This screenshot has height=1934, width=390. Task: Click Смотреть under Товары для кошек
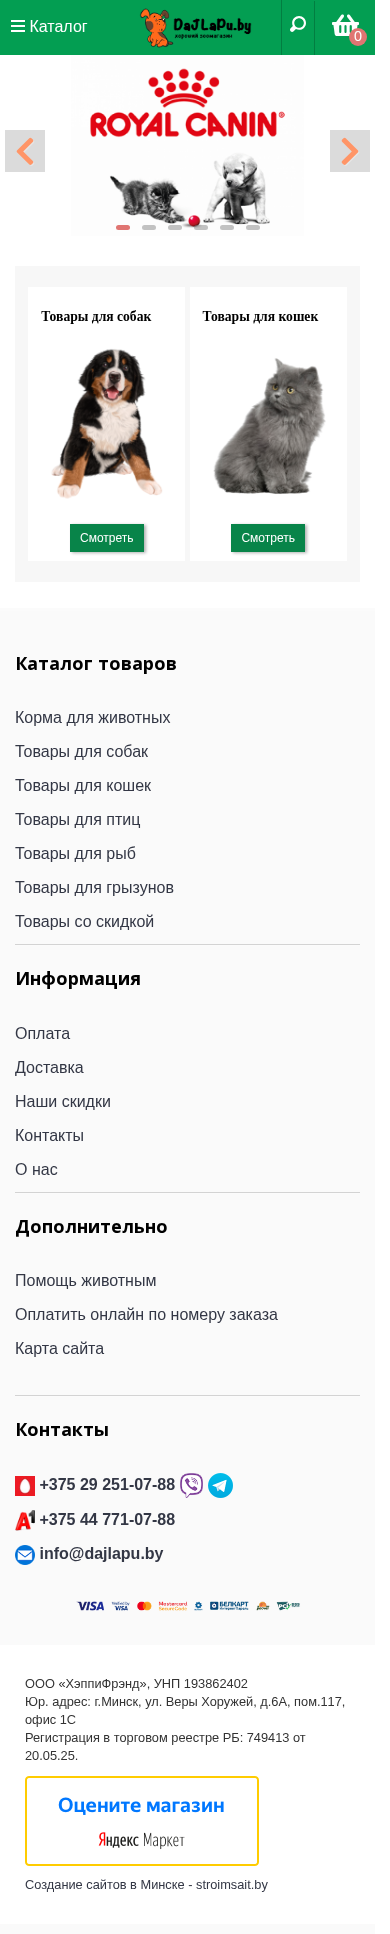click(268, 538)
